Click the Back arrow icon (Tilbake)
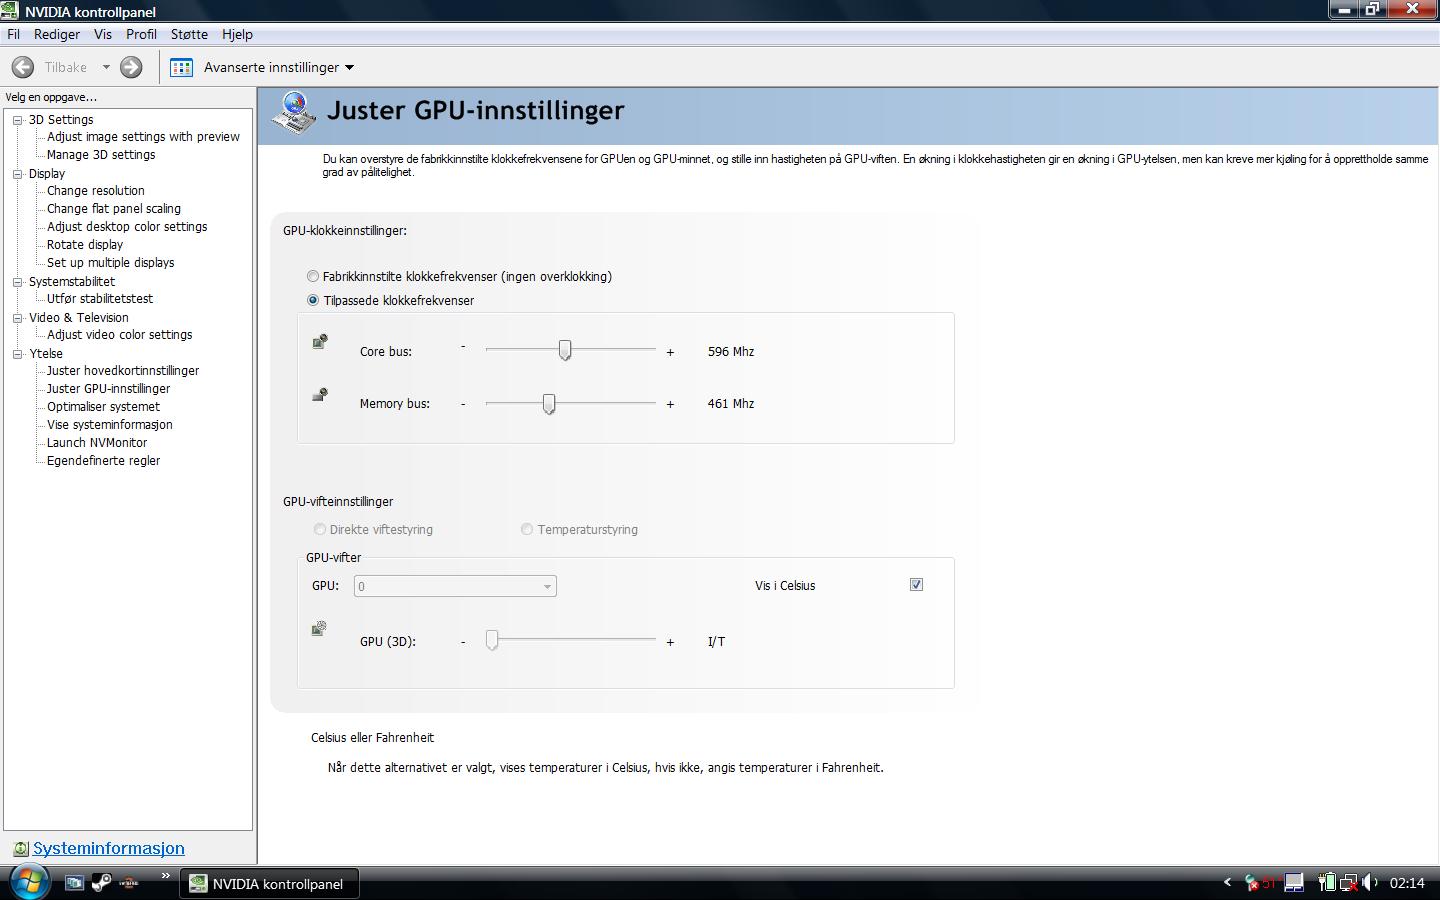The height and width of the screenshot is (900, 1440). point(23,67)
